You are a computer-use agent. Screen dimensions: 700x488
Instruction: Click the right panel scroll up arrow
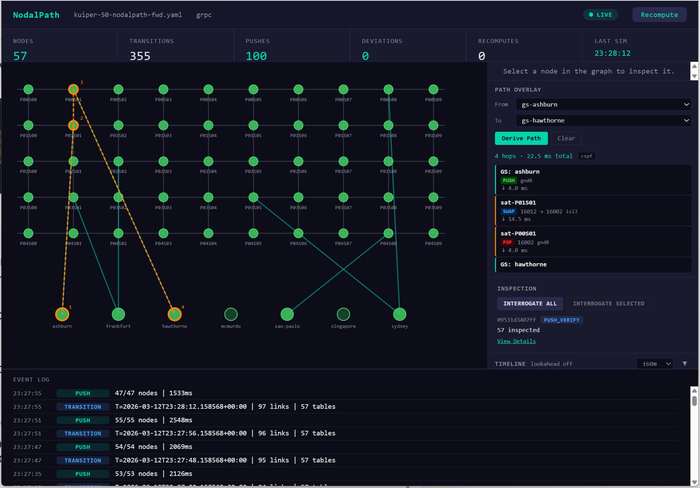tap(694, 67)
